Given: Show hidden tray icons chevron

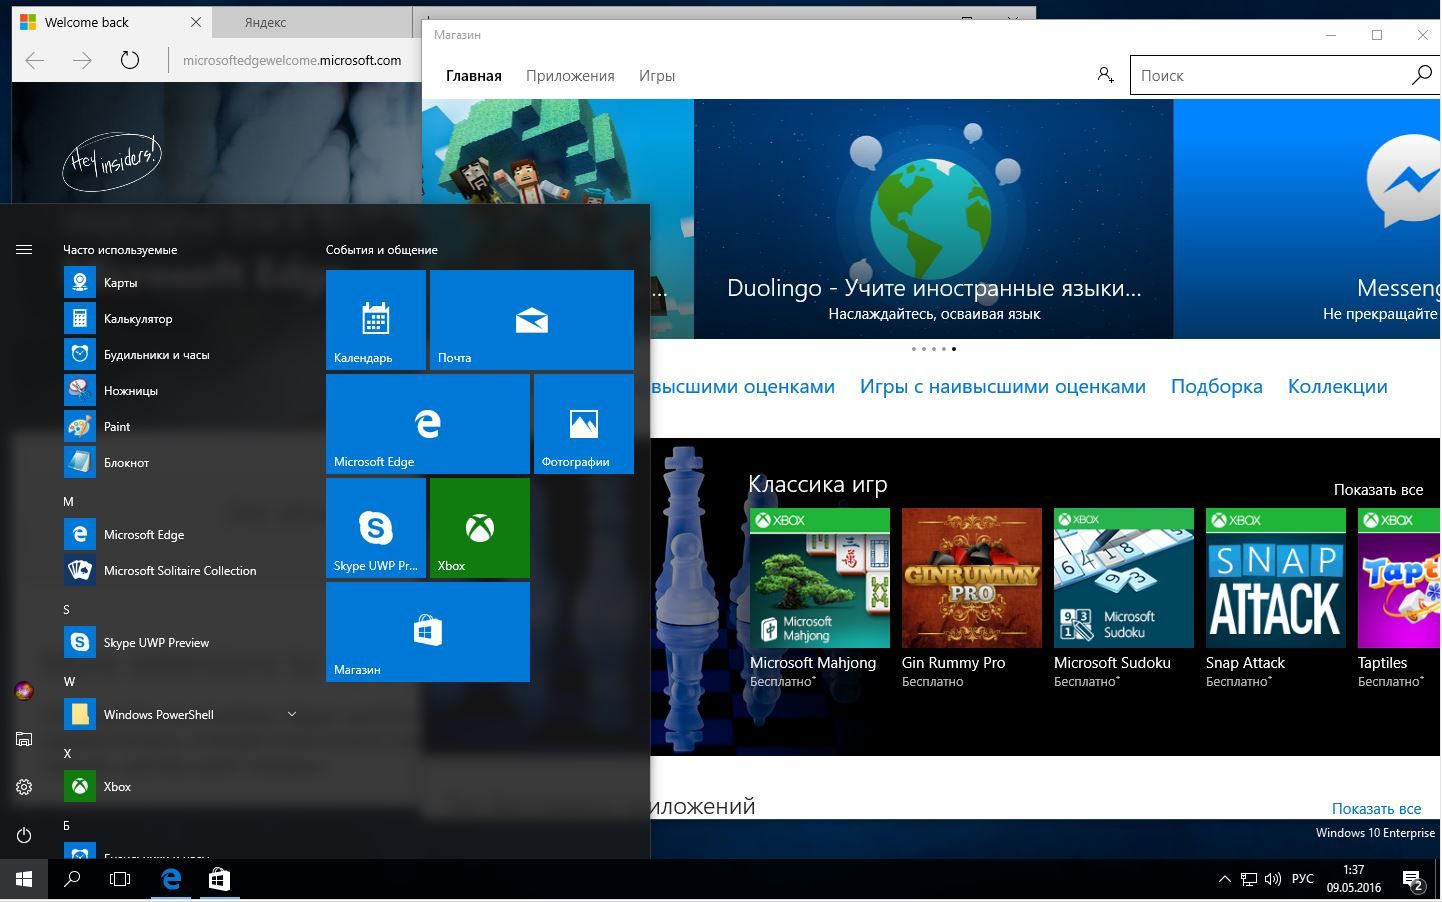Looking at the screenshot, I should pyautogui.click(x=1224, y=879).
